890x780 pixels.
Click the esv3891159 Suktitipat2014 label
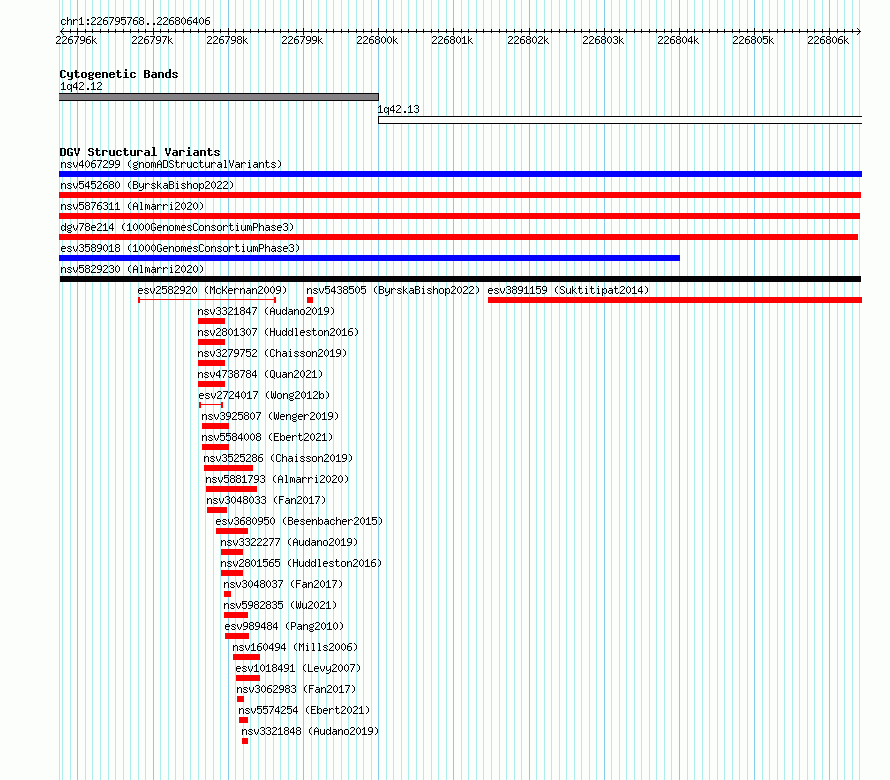point(568,290)
